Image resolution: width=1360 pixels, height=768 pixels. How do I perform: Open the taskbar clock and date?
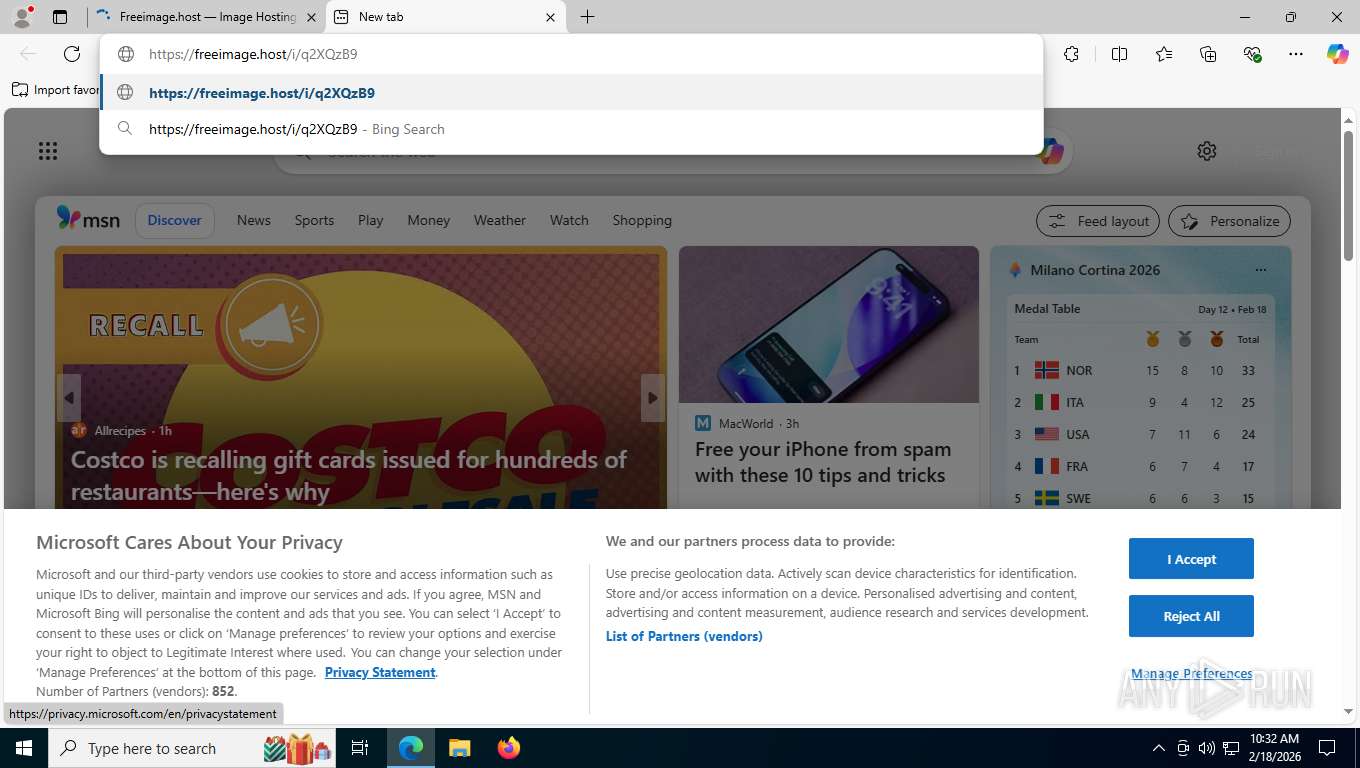click(x=1273, y=748)
